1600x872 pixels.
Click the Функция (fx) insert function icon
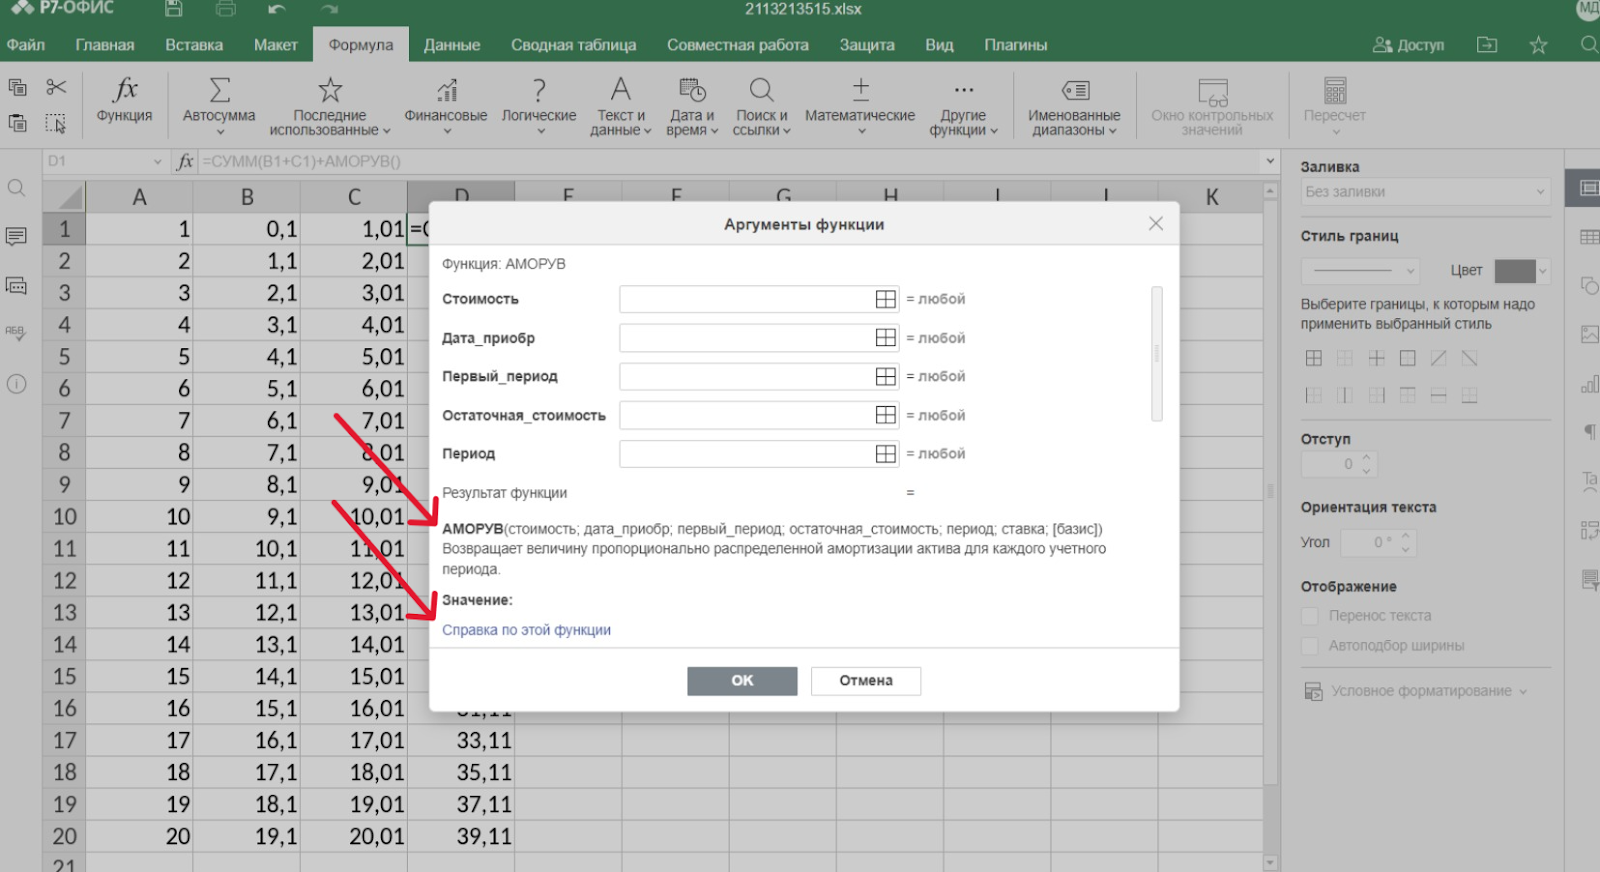coord(125,91)
